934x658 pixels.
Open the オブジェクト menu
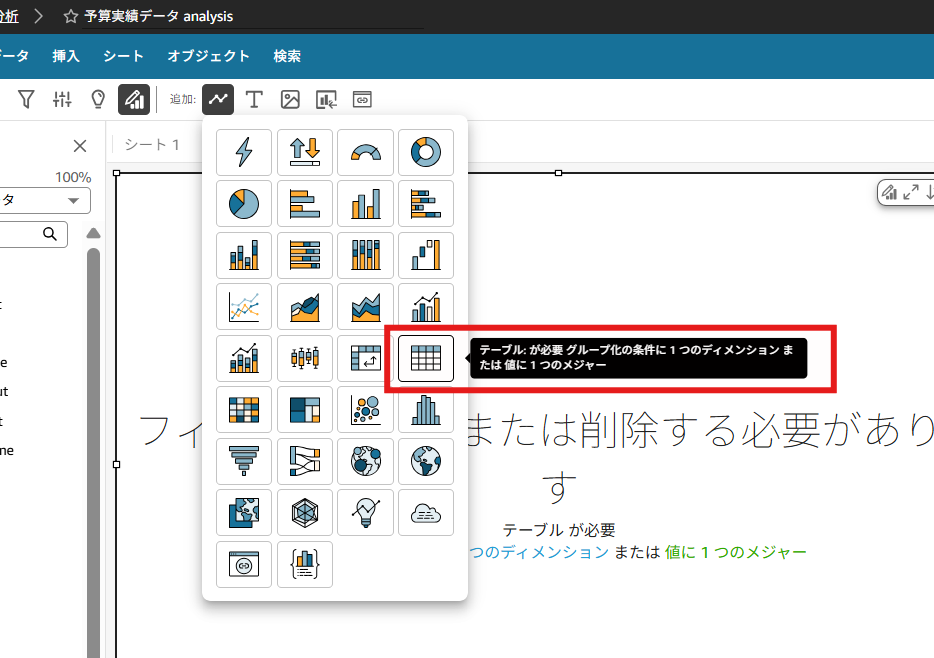tap(208, 56)
